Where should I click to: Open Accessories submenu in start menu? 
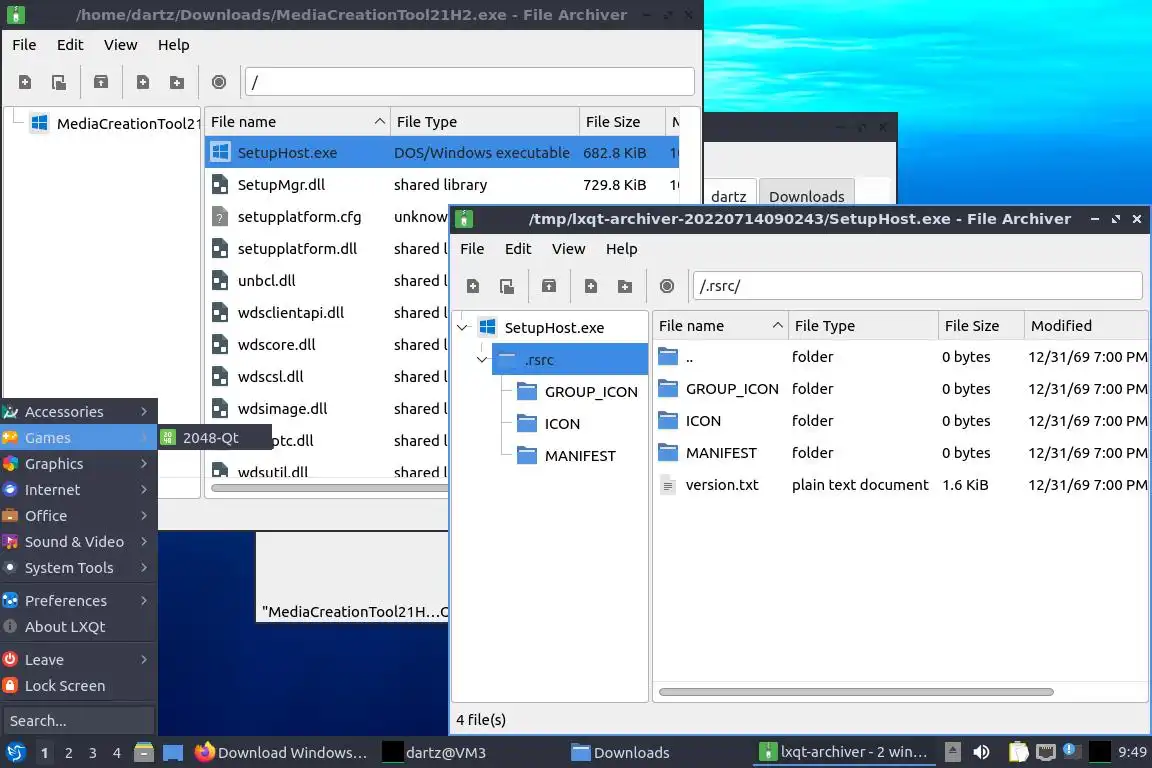[x=79, y=412]
